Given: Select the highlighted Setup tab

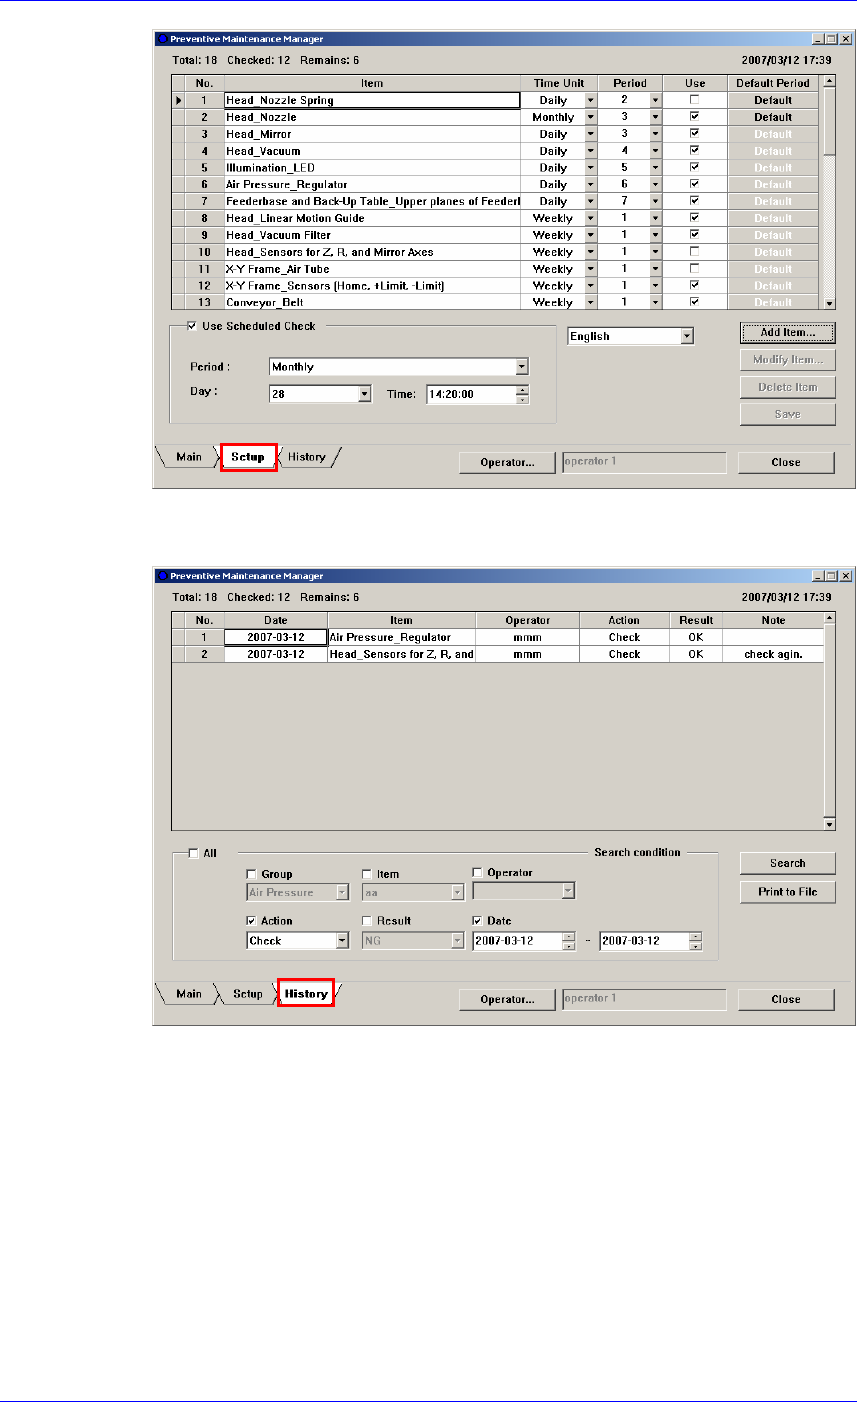Looking at the screenshot, I should click(x=248, y=457).
